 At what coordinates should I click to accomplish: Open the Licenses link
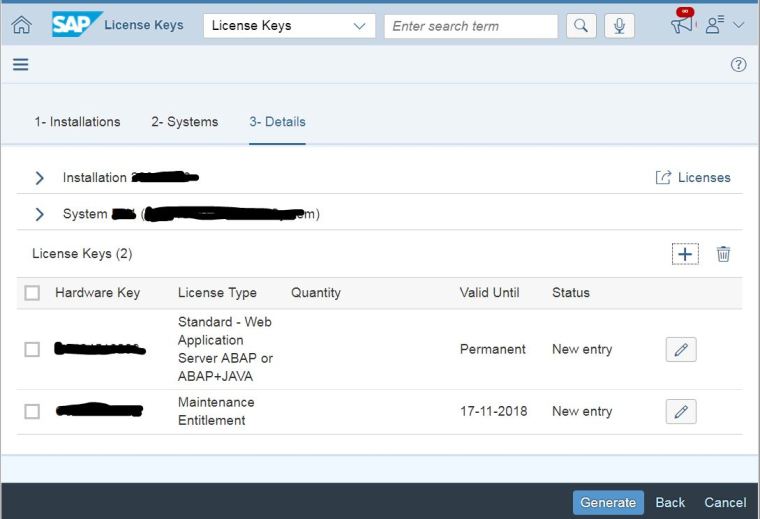coord(693,177)
